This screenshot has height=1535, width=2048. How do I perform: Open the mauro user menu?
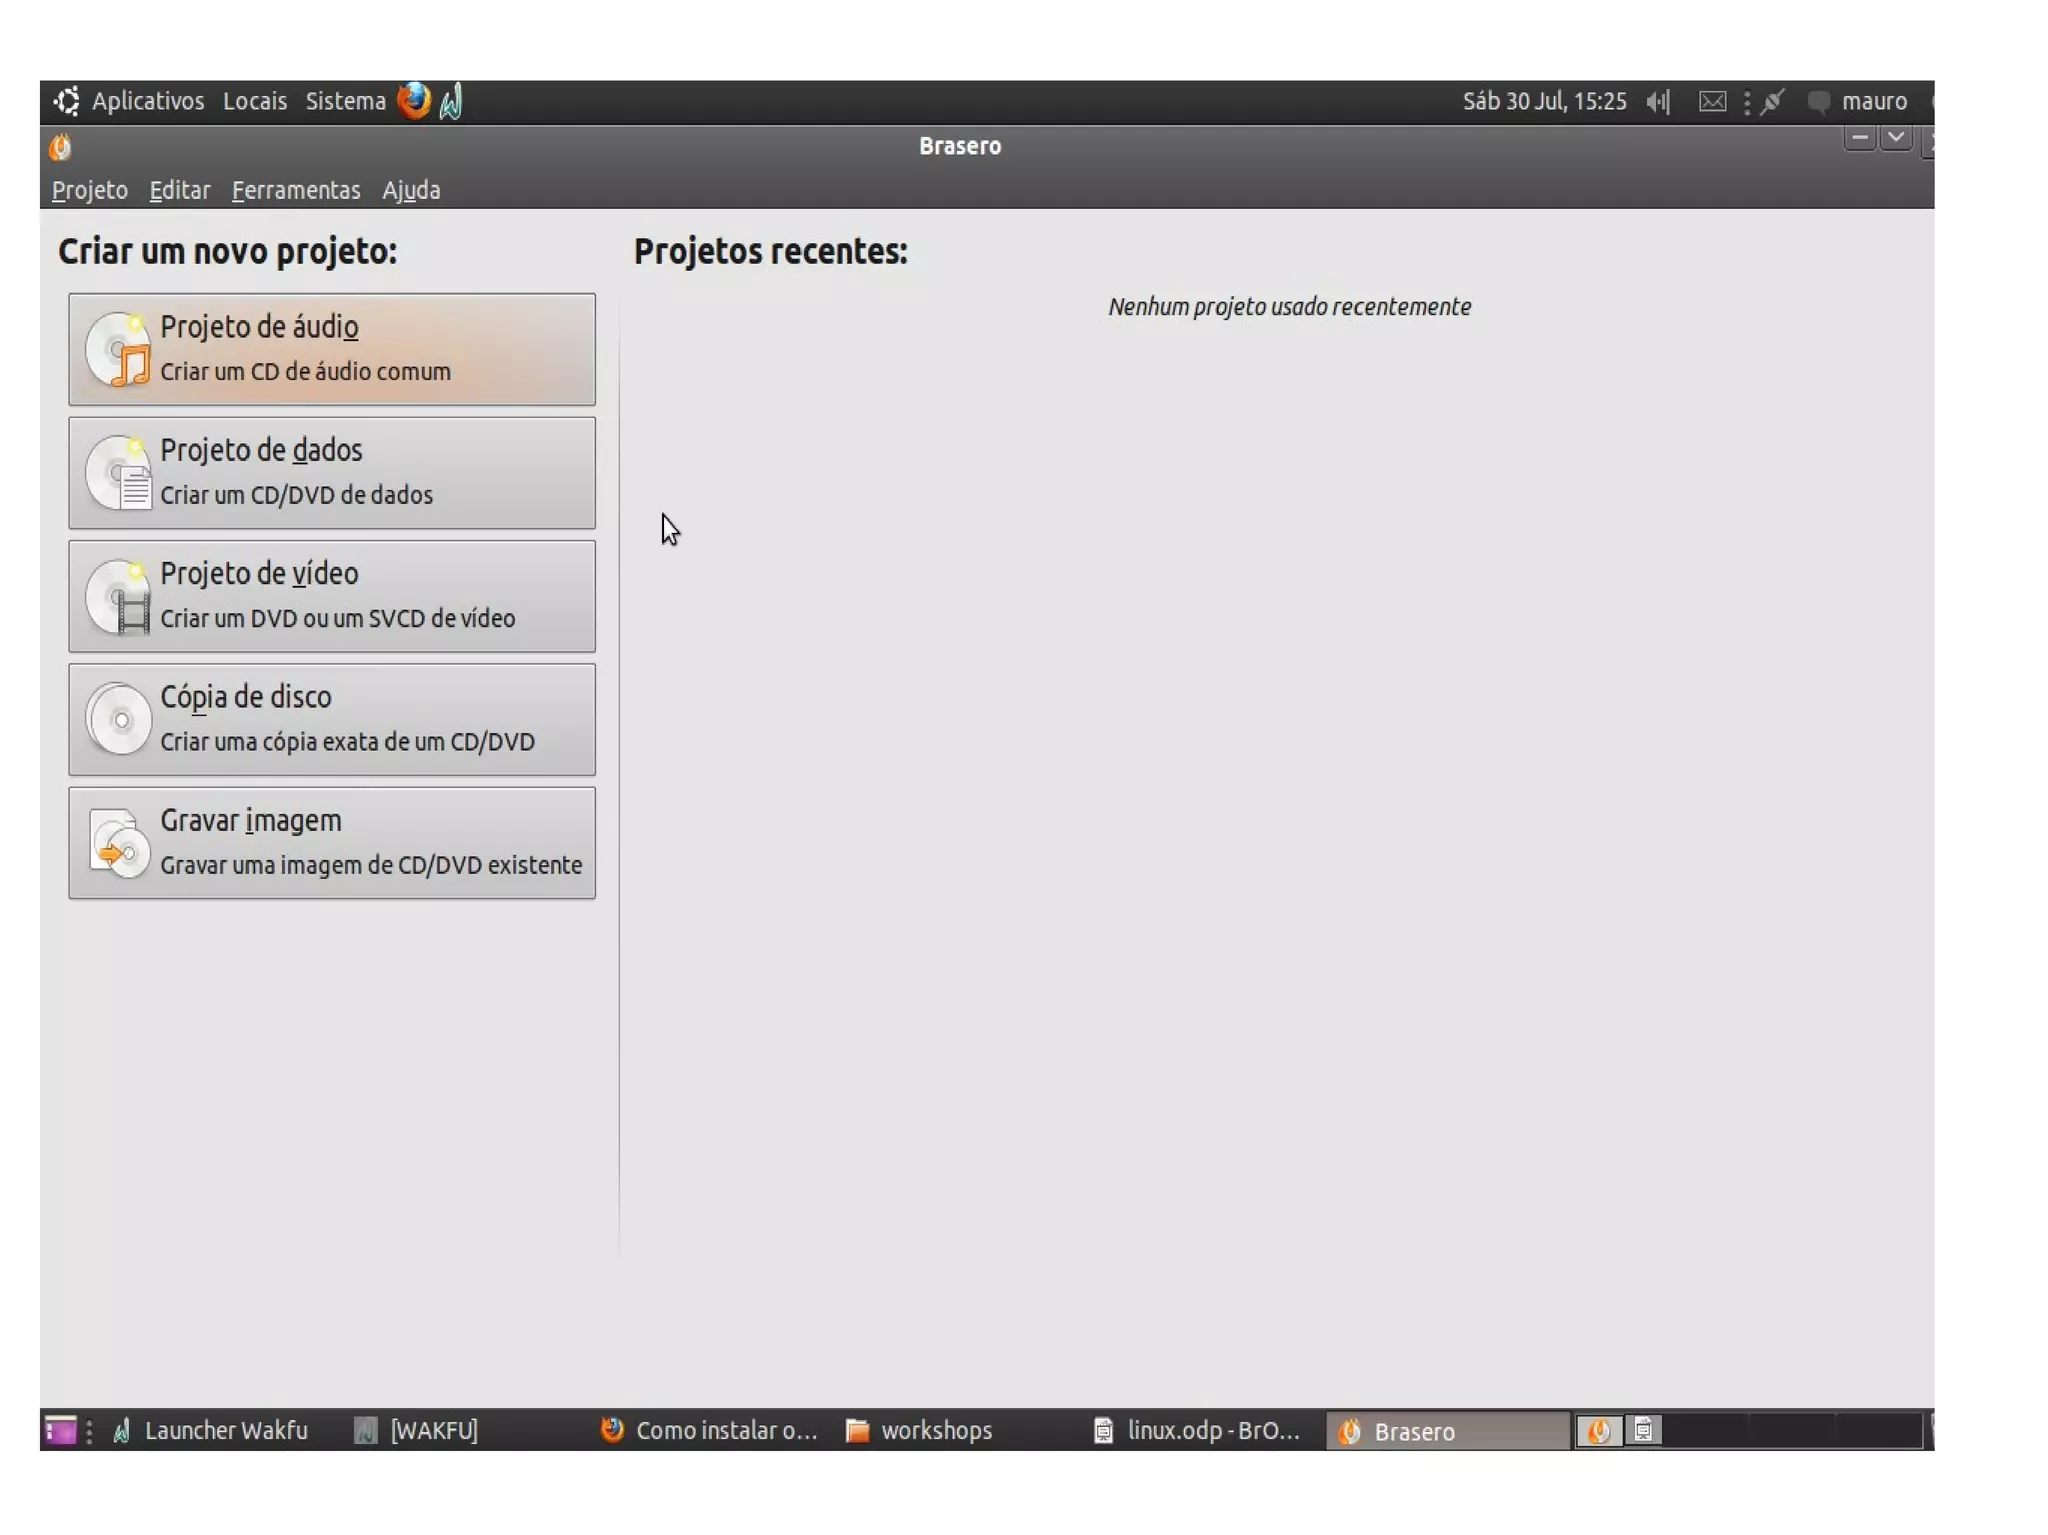[x=1874, y=101]
